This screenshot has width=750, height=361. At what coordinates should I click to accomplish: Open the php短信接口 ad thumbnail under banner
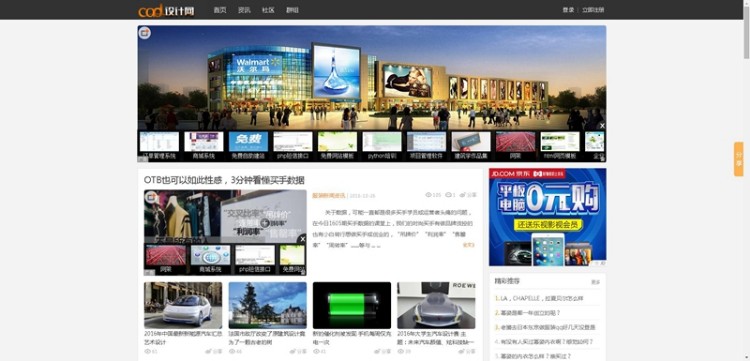click(x=293, y=146)
